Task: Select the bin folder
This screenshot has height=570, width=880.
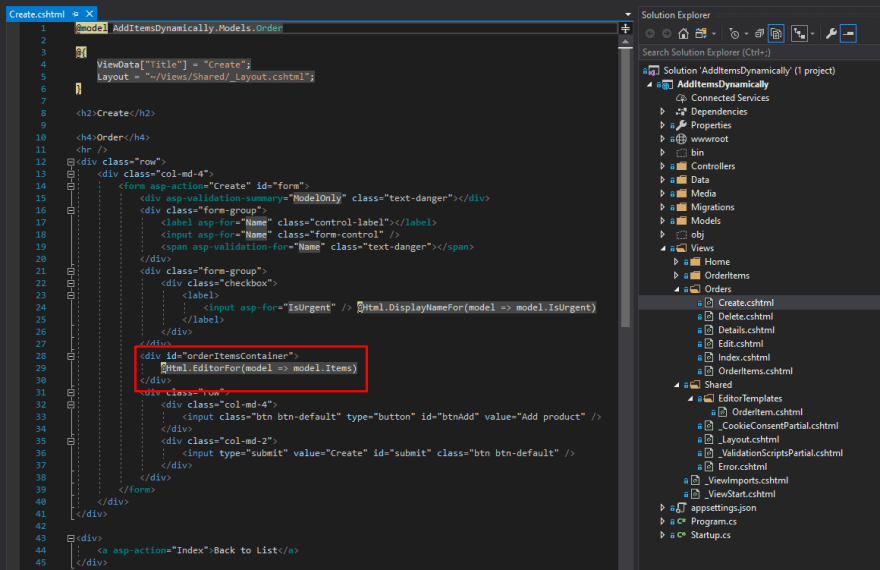Action: [697, 153]
